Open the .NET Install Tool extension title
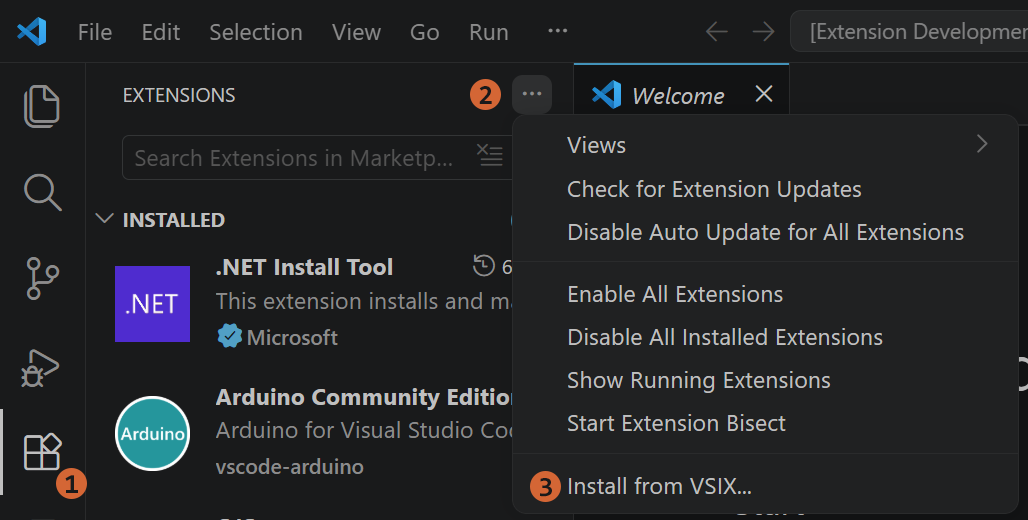Viewport: 1028px width, 520px height. tap(304, 267)
